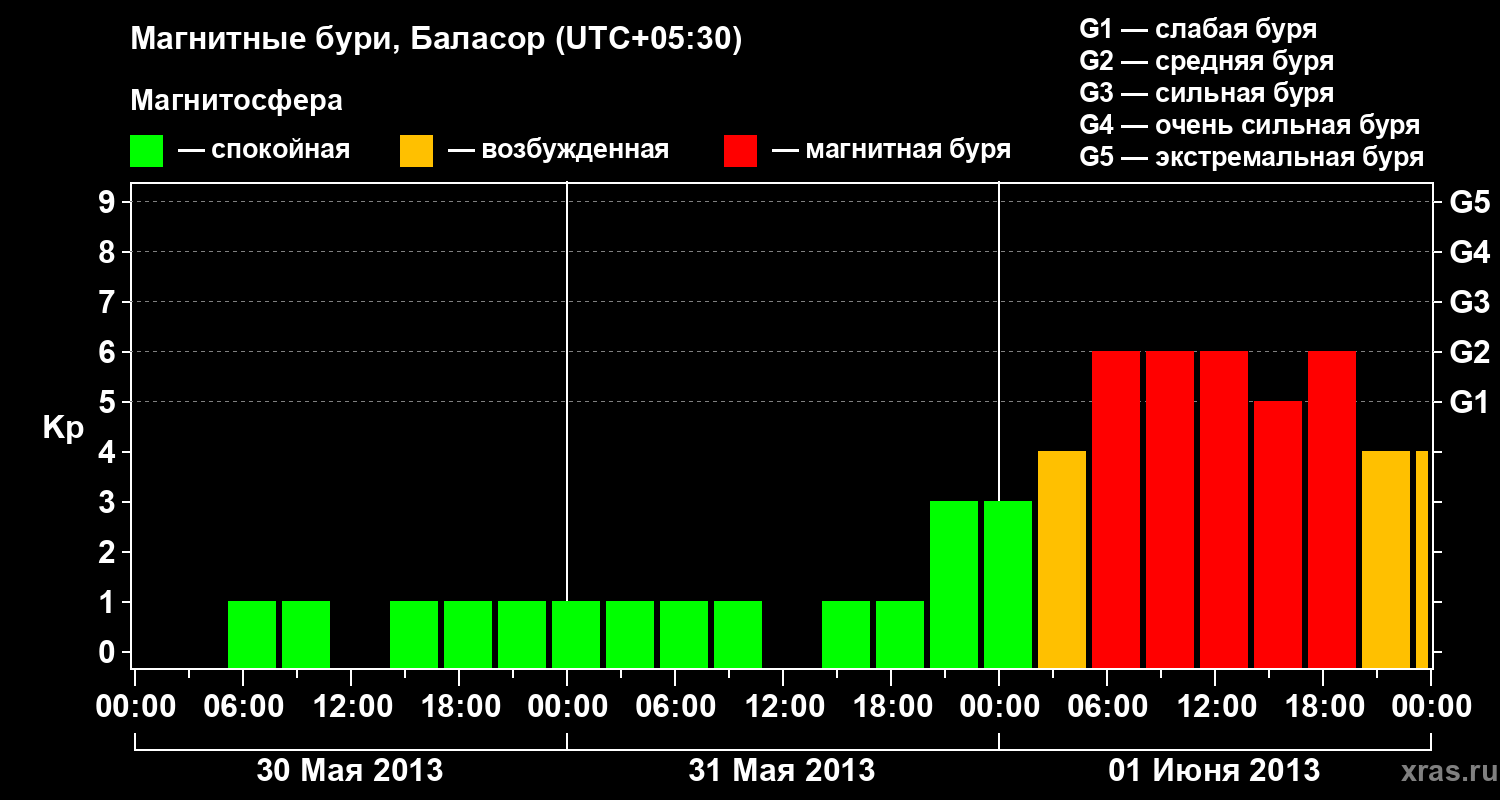1500x800 pixels.
Task: Click the yellow возбужденная legend swatch
Action: click(416, 151)
